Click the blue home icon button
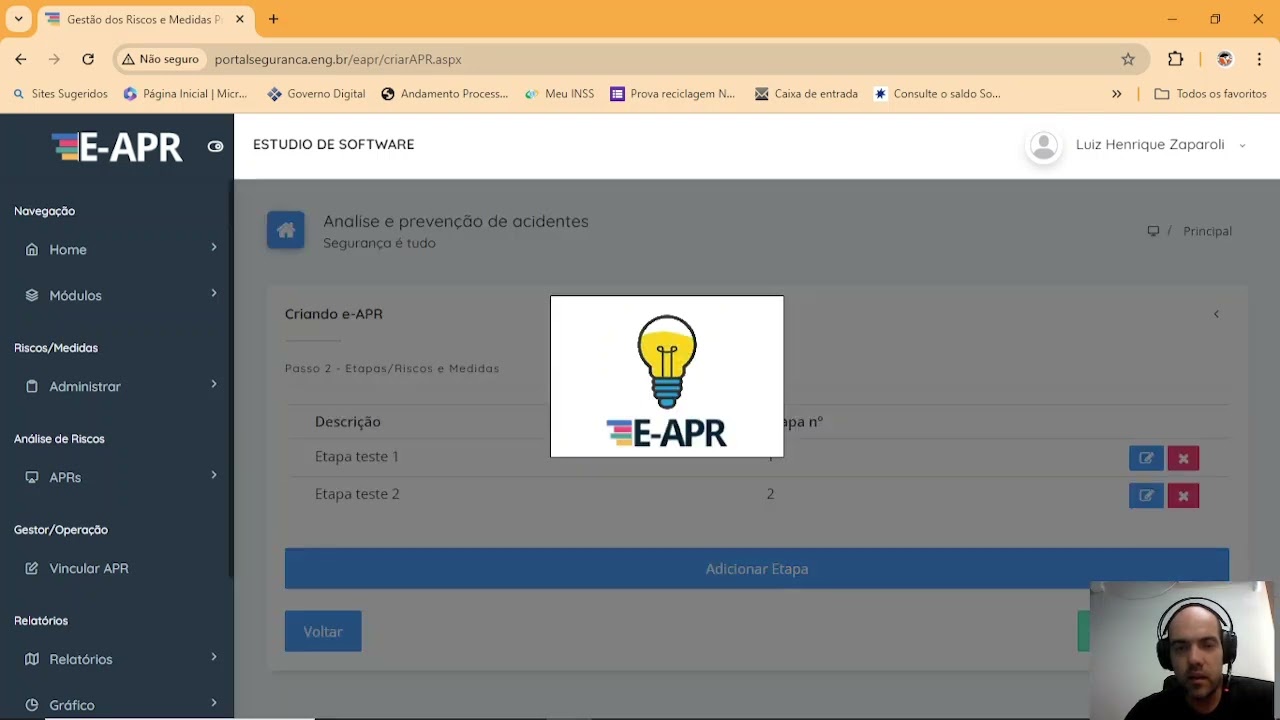 pyautogui.click(x=286, y=231)
